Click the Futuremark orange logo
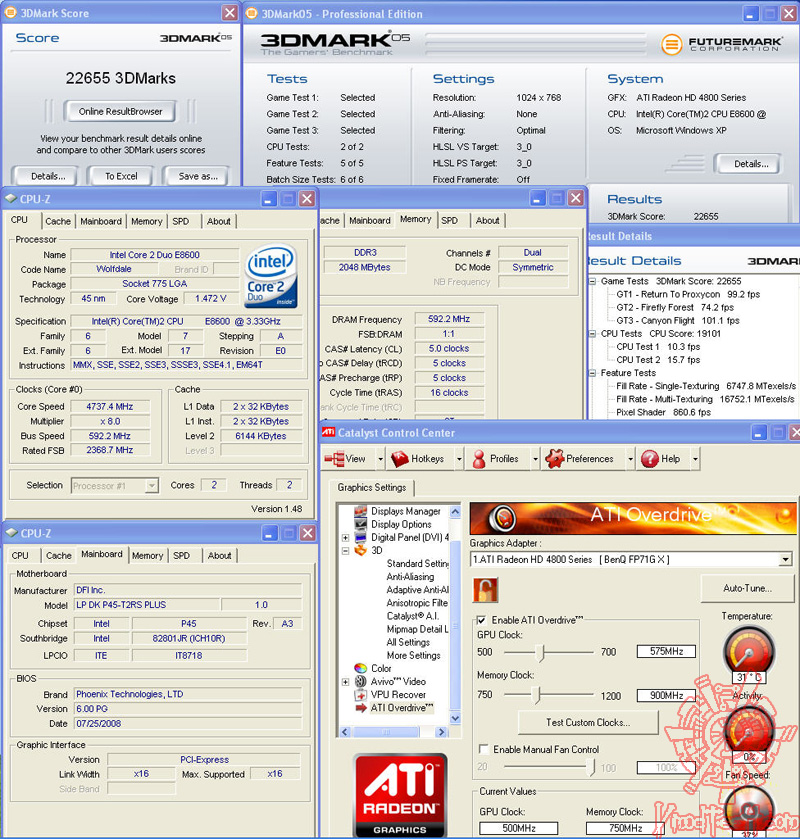 click(x=671, y=44)
